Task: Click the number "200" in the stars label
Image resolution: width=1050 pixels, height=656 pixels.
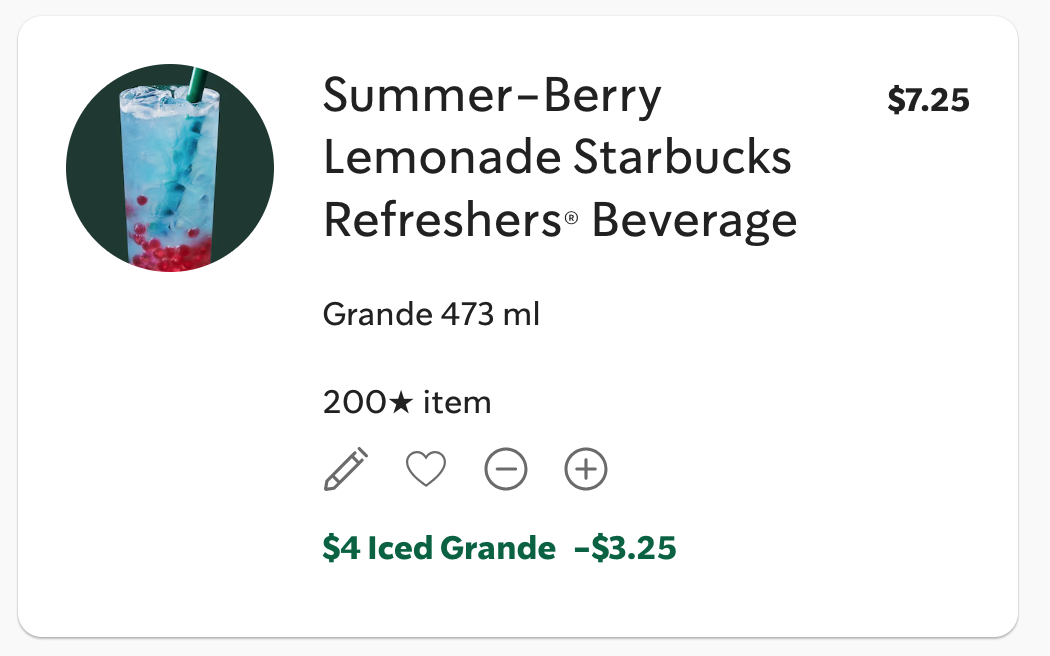Action: pos(354,403)
